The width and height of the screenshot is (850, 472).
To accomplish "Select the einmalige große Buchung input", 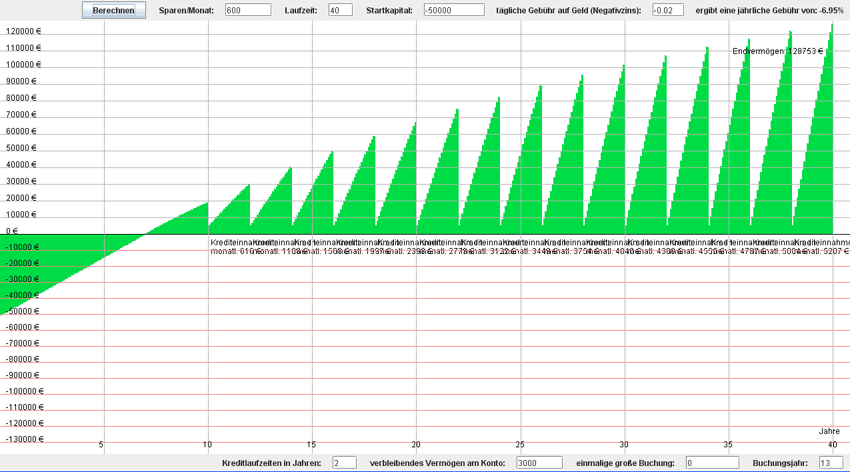I will pos(712,463).
